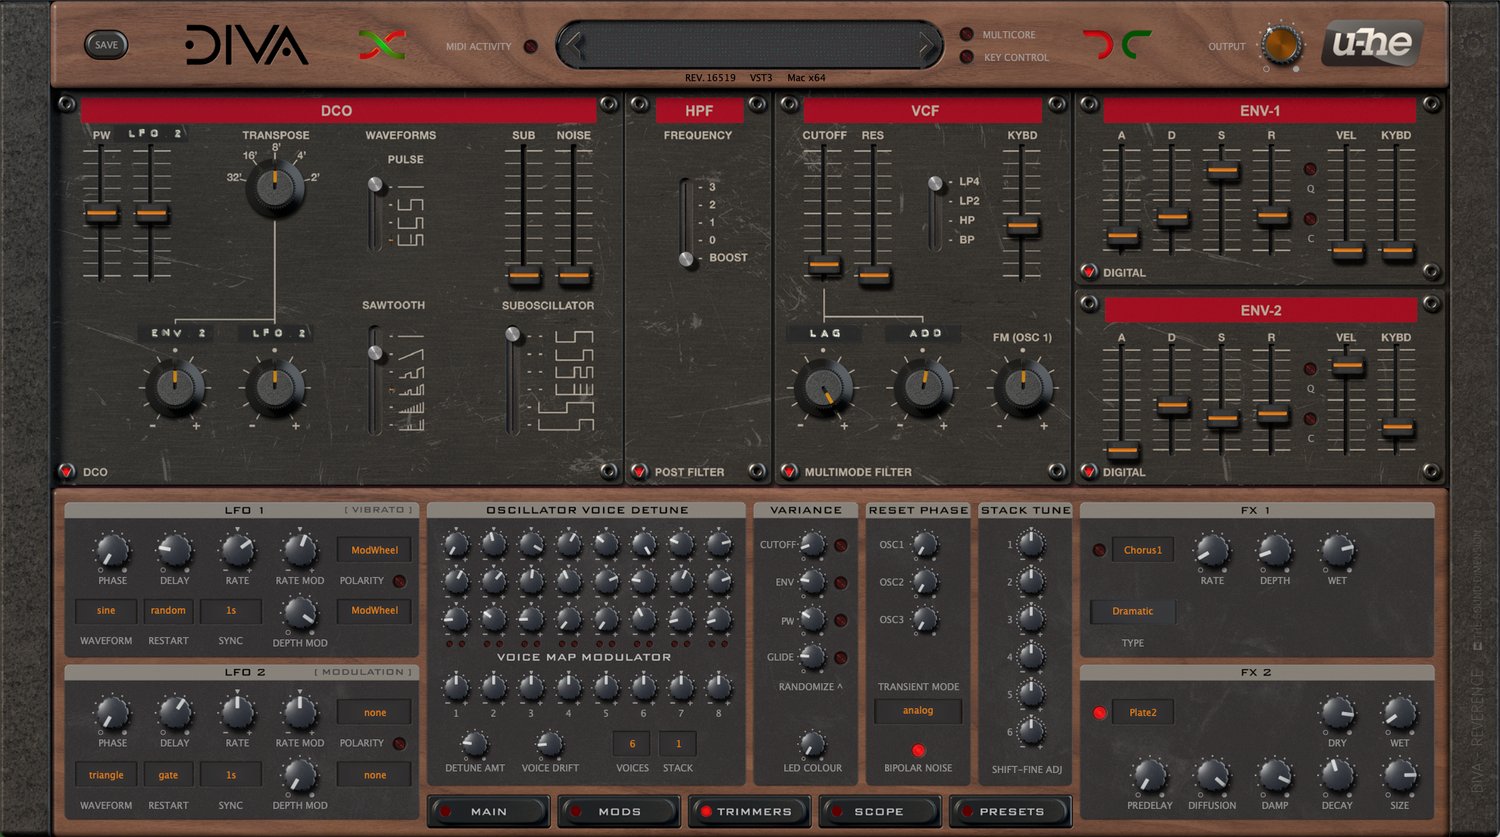Click the u-he logo badge

coord(1372,44)
